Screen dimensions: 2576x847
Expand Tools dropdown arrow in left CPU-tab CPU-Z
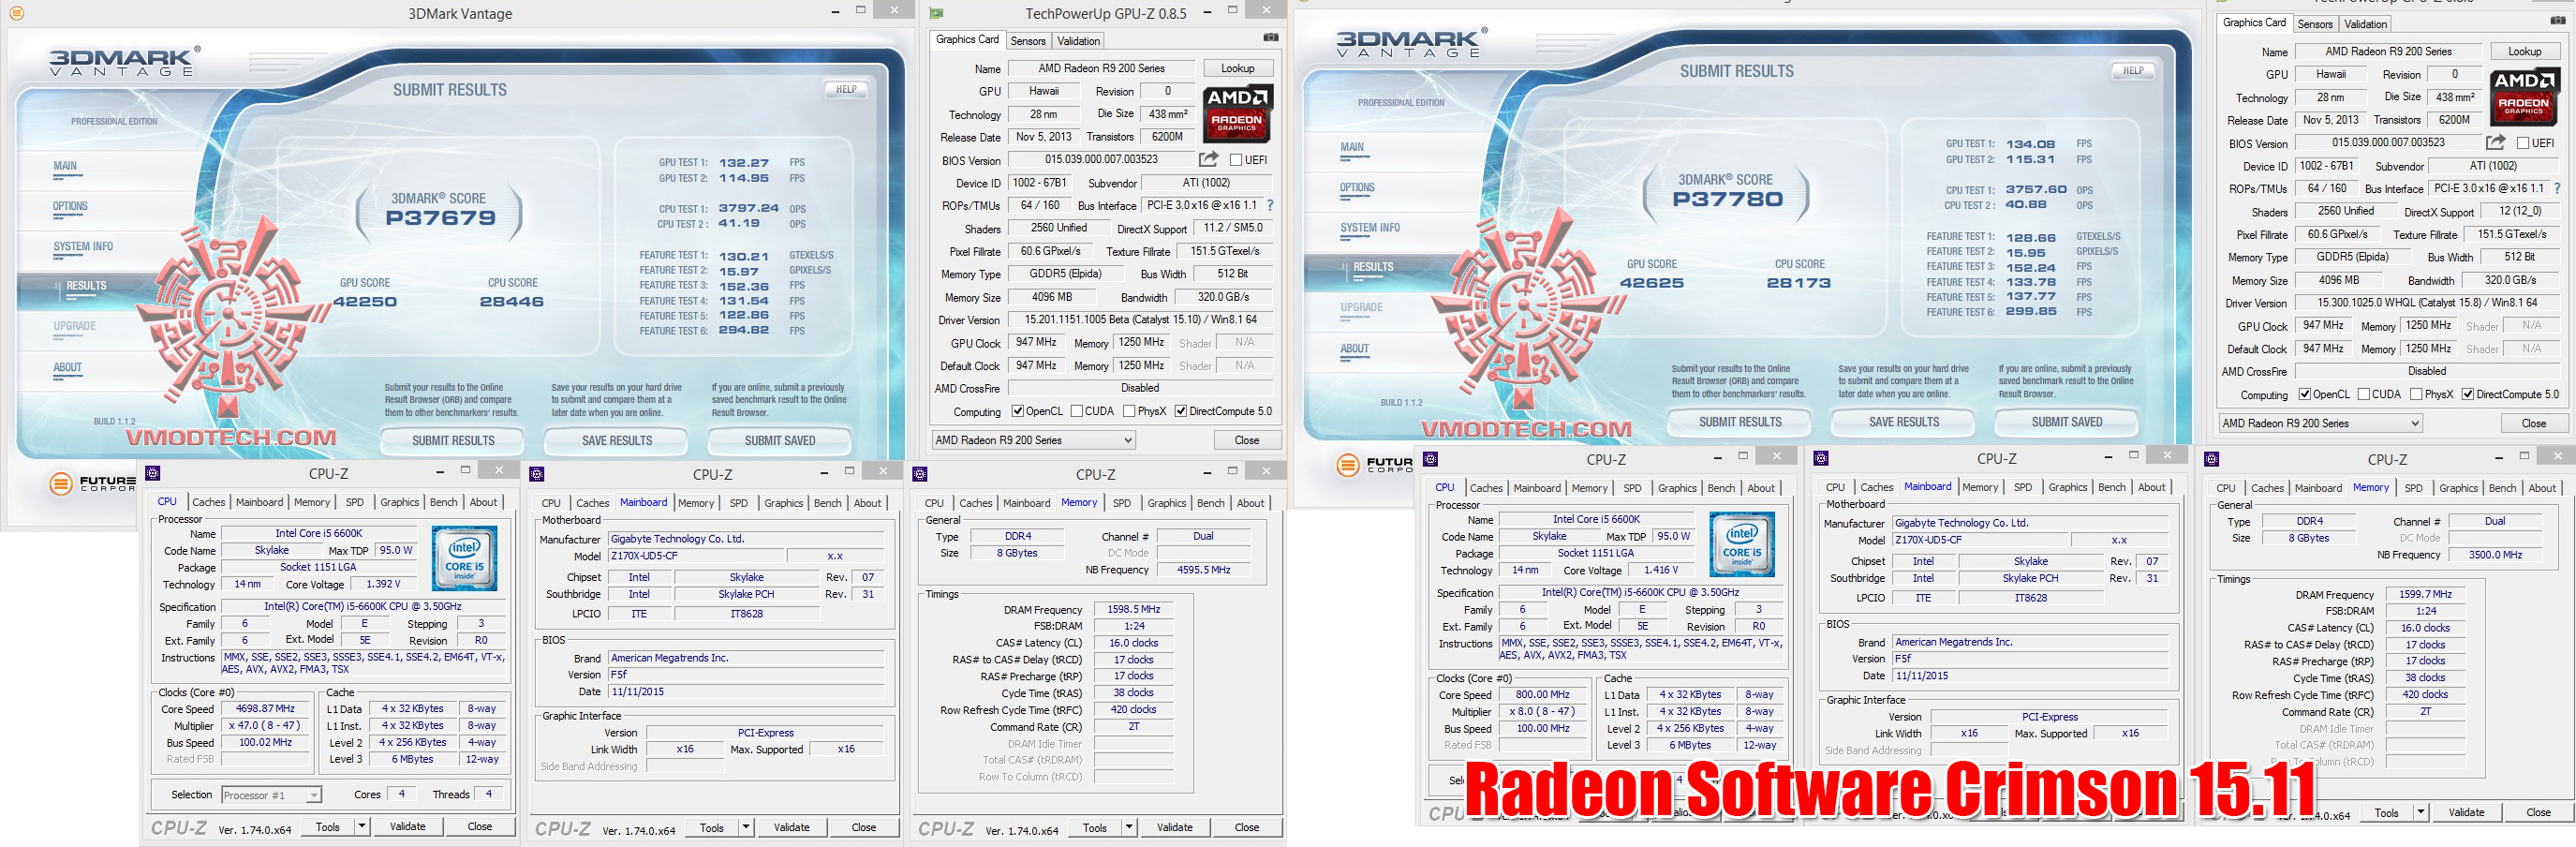(x=362, y=826)
